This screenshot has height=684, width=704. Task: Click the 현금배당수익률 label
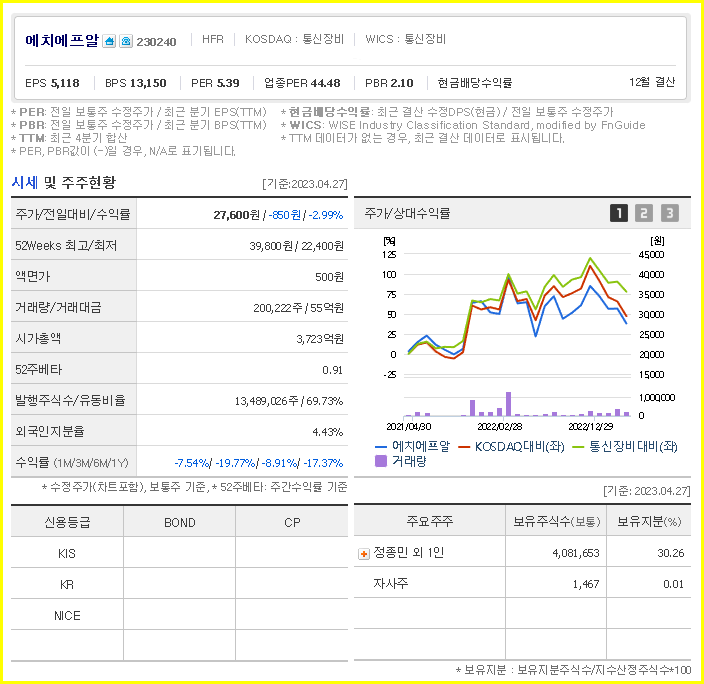pos(475,83)
